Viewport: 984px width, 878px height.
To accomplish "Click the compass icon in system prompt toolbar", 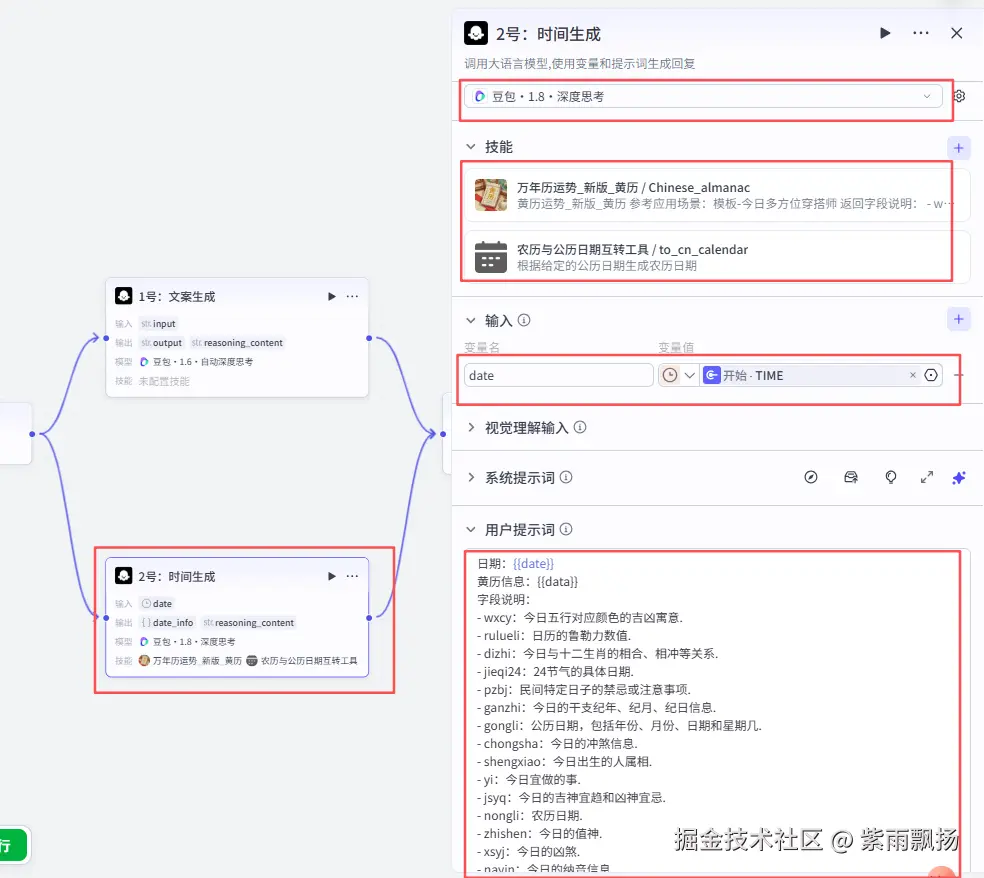I will click(x=811, y=478).
